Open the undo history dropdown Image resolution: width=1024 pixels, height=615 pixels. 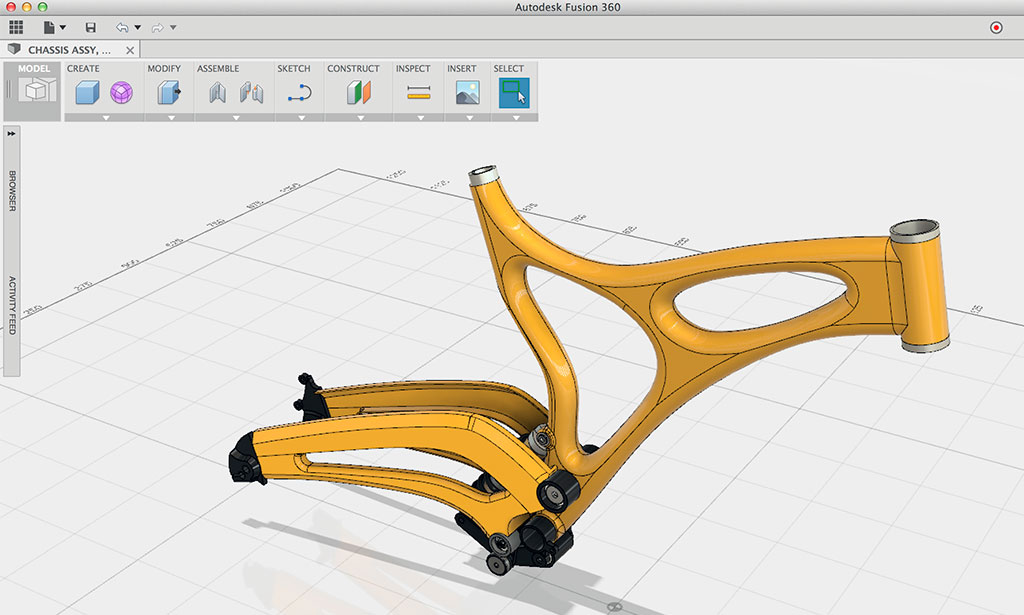137,27
